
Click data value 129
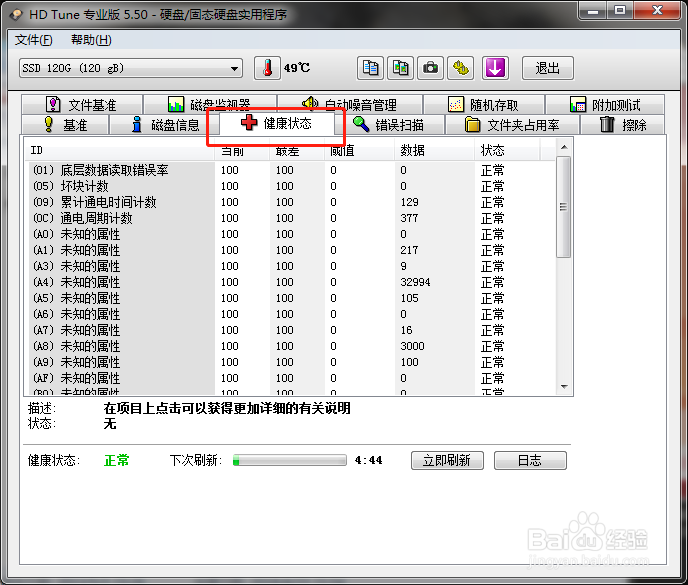(409, 202)
